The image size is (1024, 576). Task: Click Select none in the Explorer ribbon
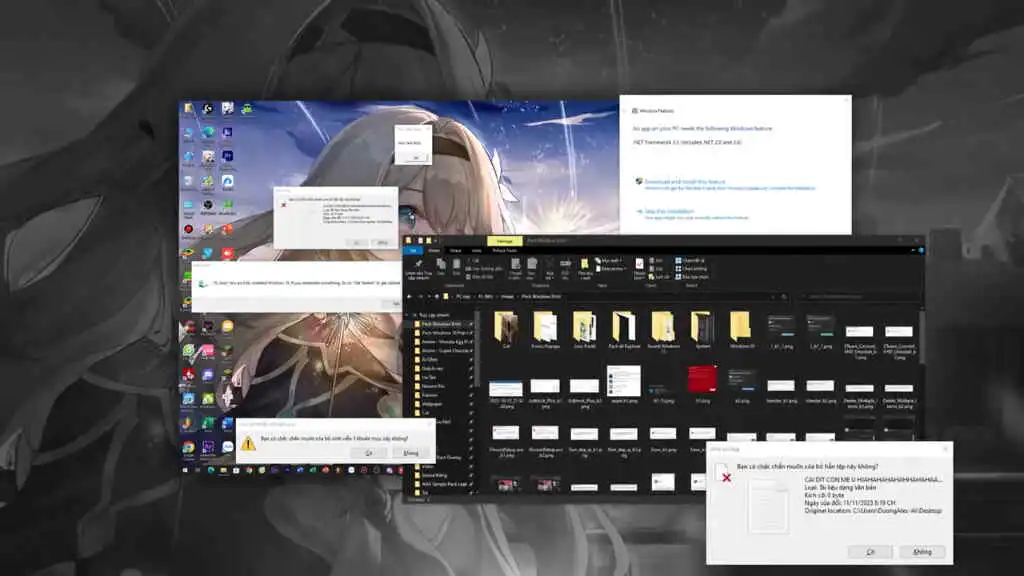coord(692,268)
